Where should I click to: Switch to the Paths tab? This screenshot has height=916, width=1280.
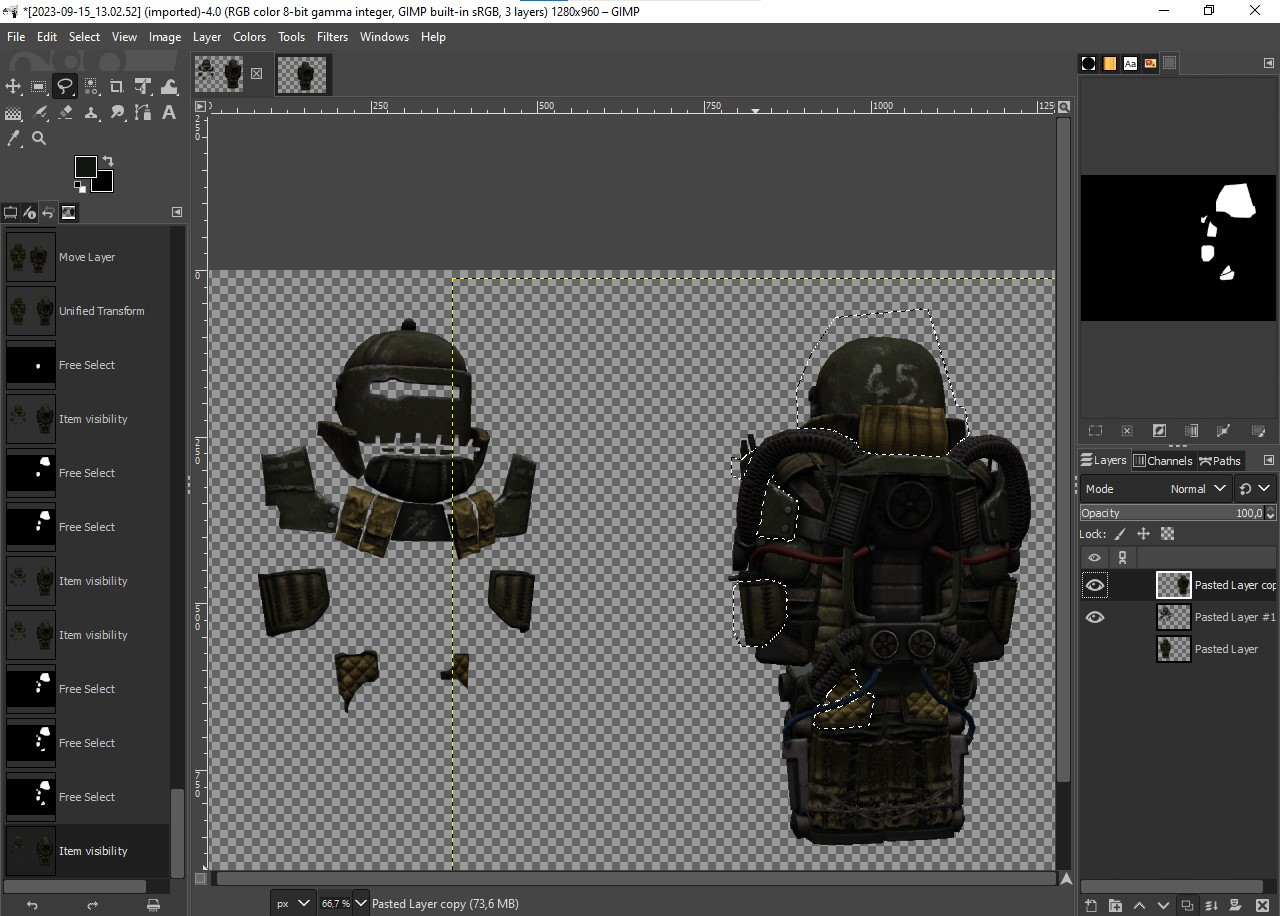click(x=1220, y=461)
